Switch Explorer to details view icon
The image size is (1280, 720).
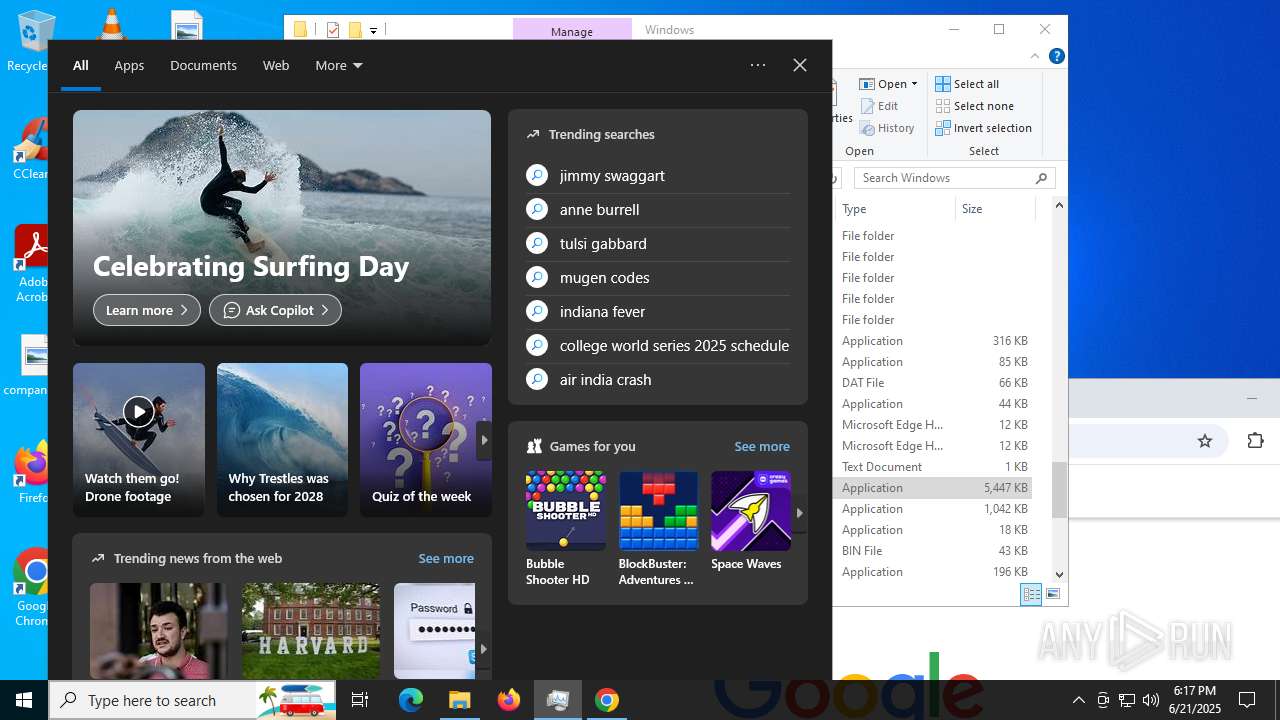(1031, 594)
